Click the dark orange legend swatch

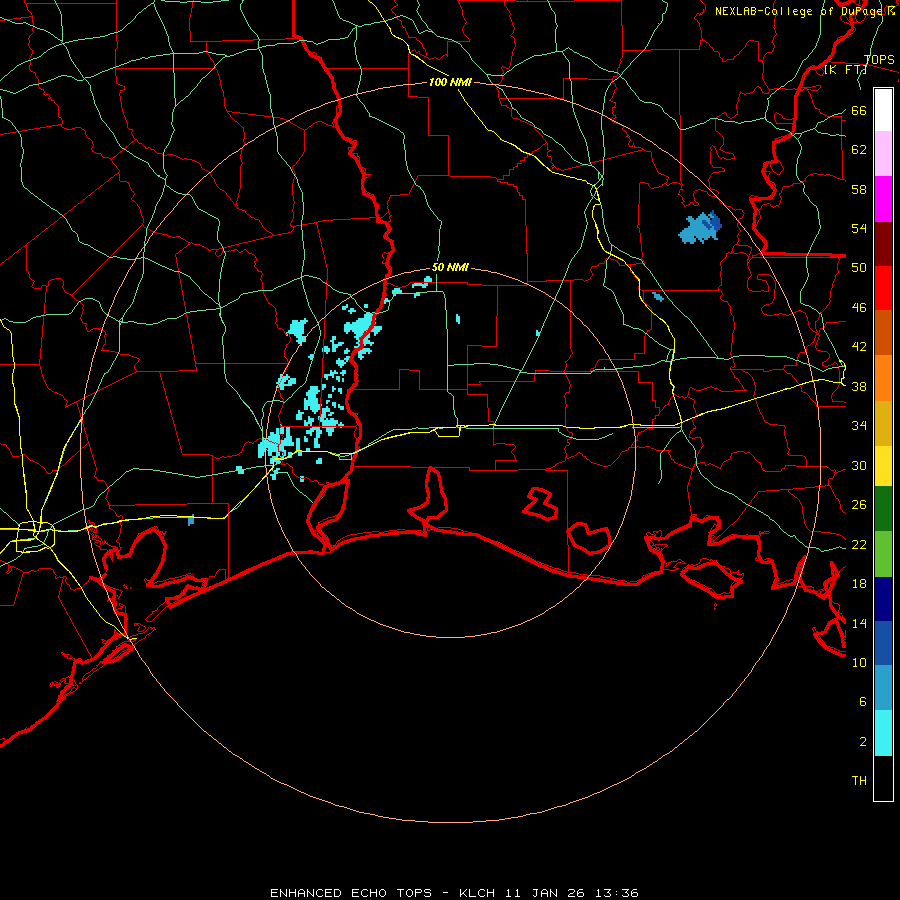coord(883,332)
